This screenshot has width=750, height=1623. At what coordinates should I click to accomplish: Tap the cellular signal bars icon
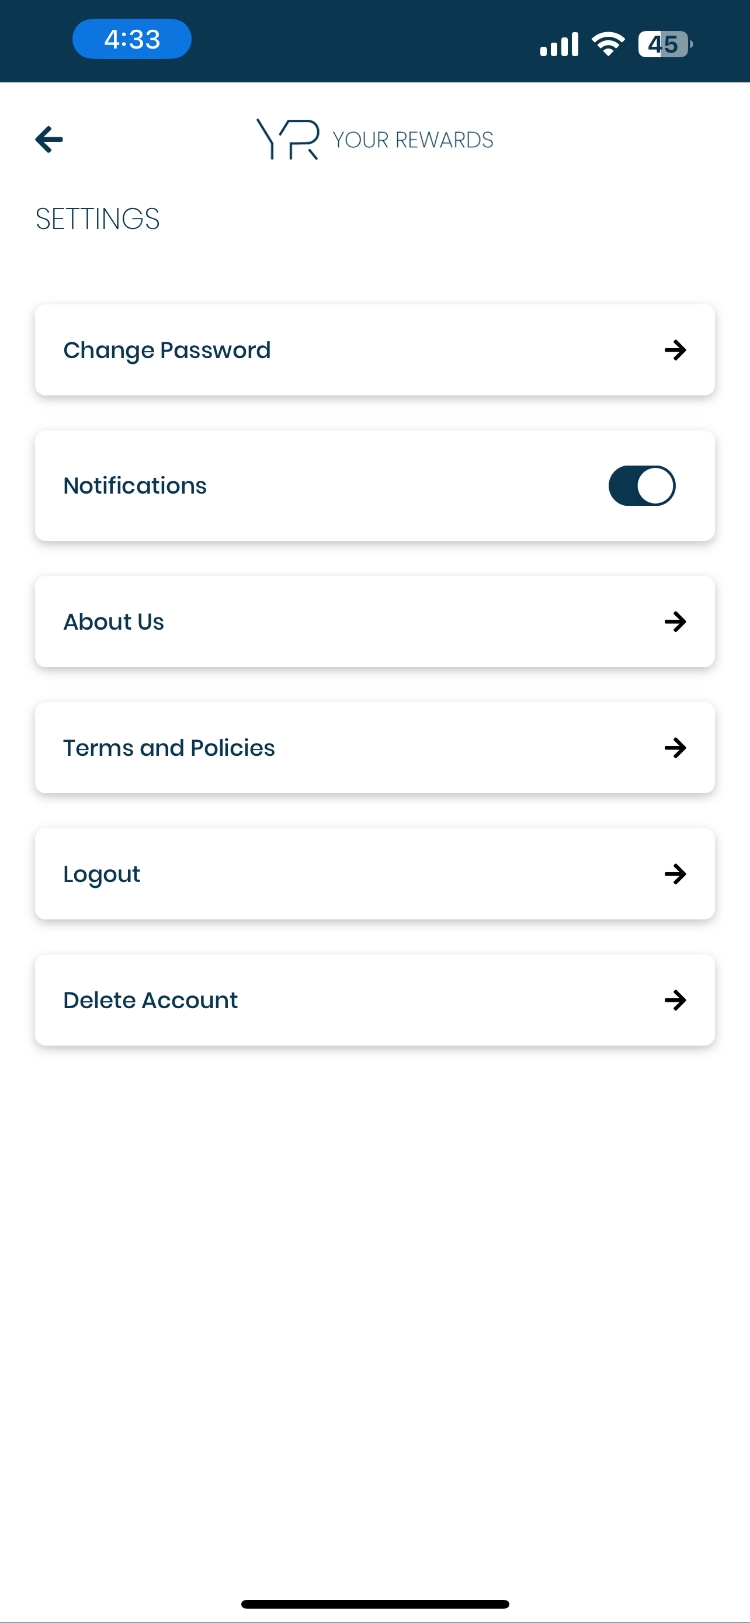tap(559, 44)
